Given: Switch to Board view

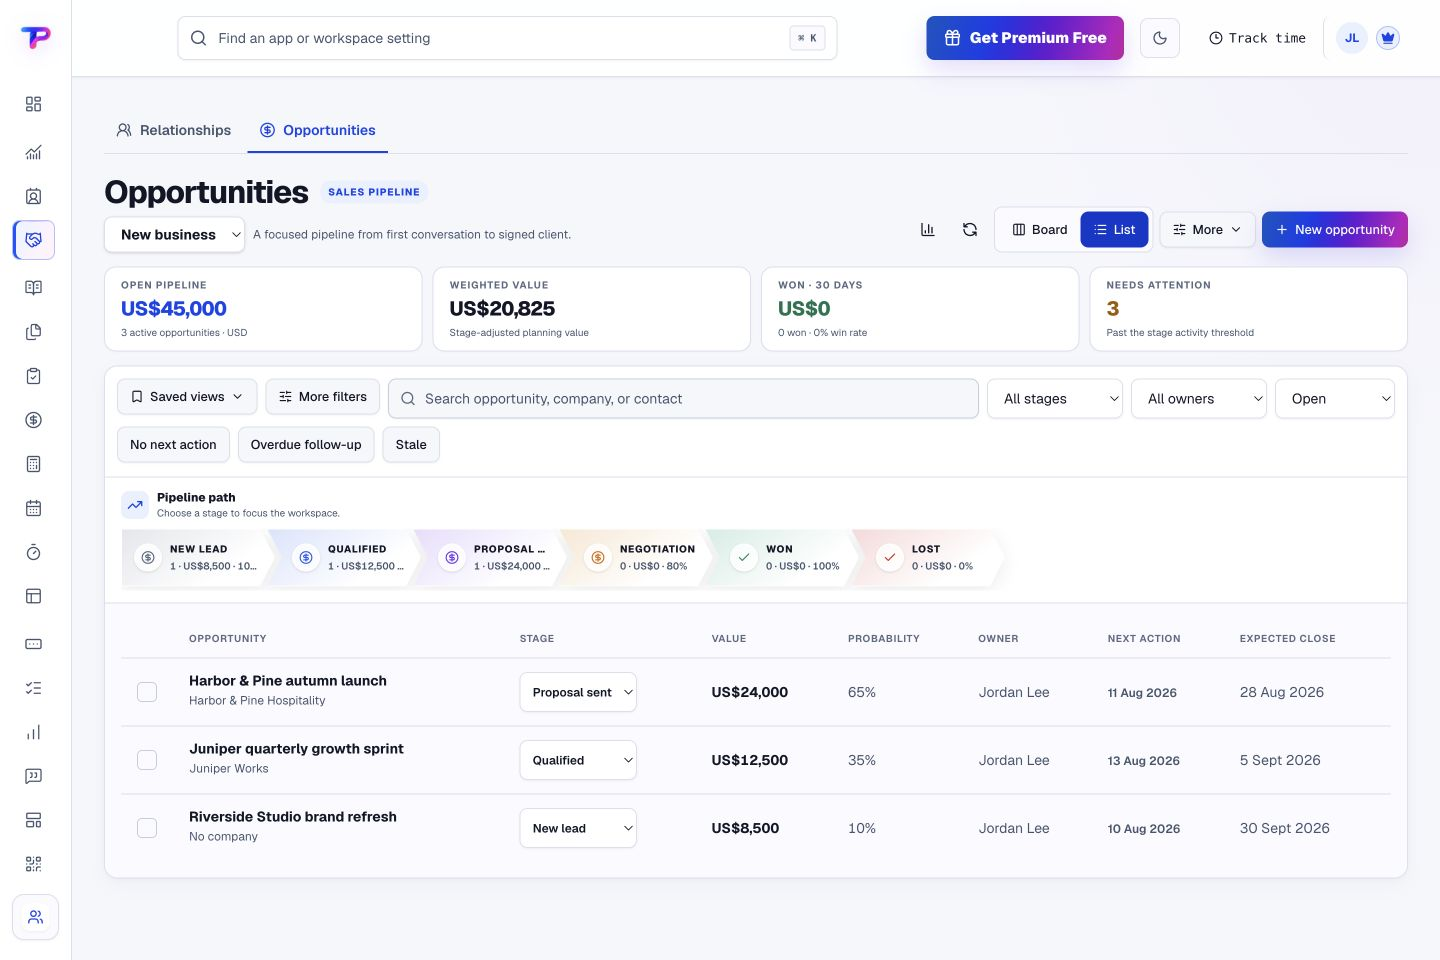Looking at the screenshot, I should click(1039, 230).
